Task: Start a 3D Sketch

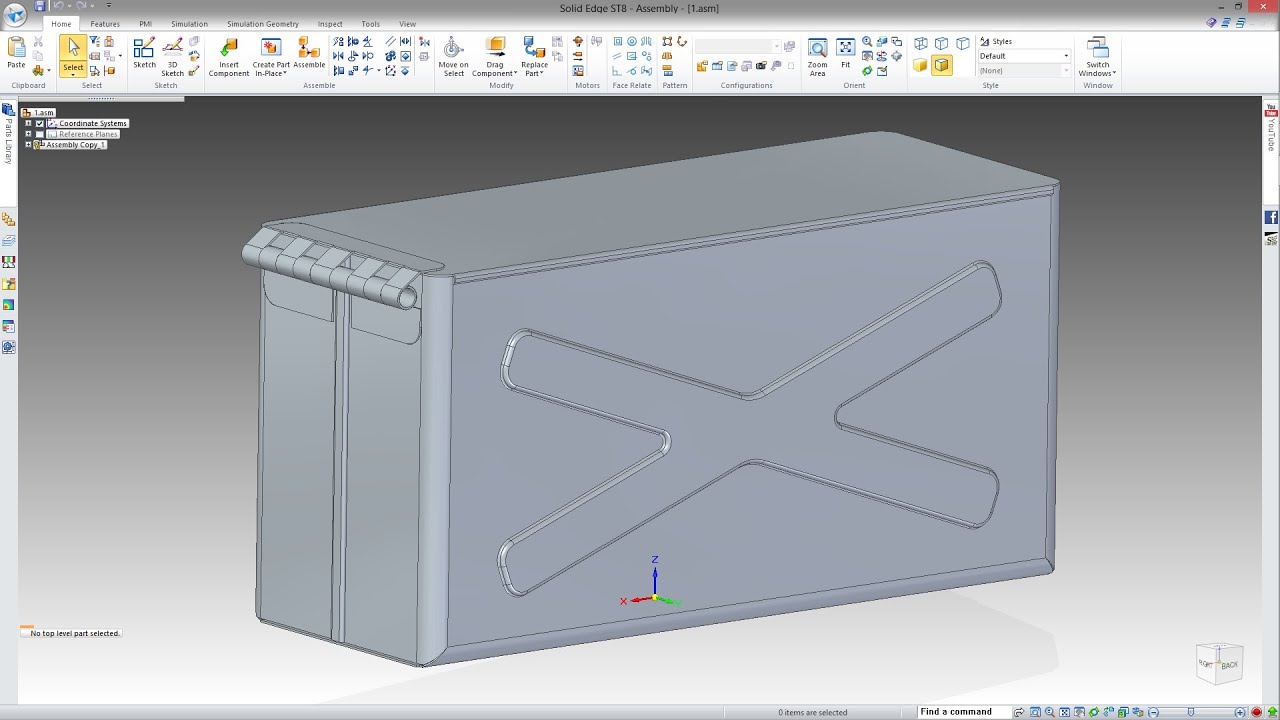Action: coord(173,58)
